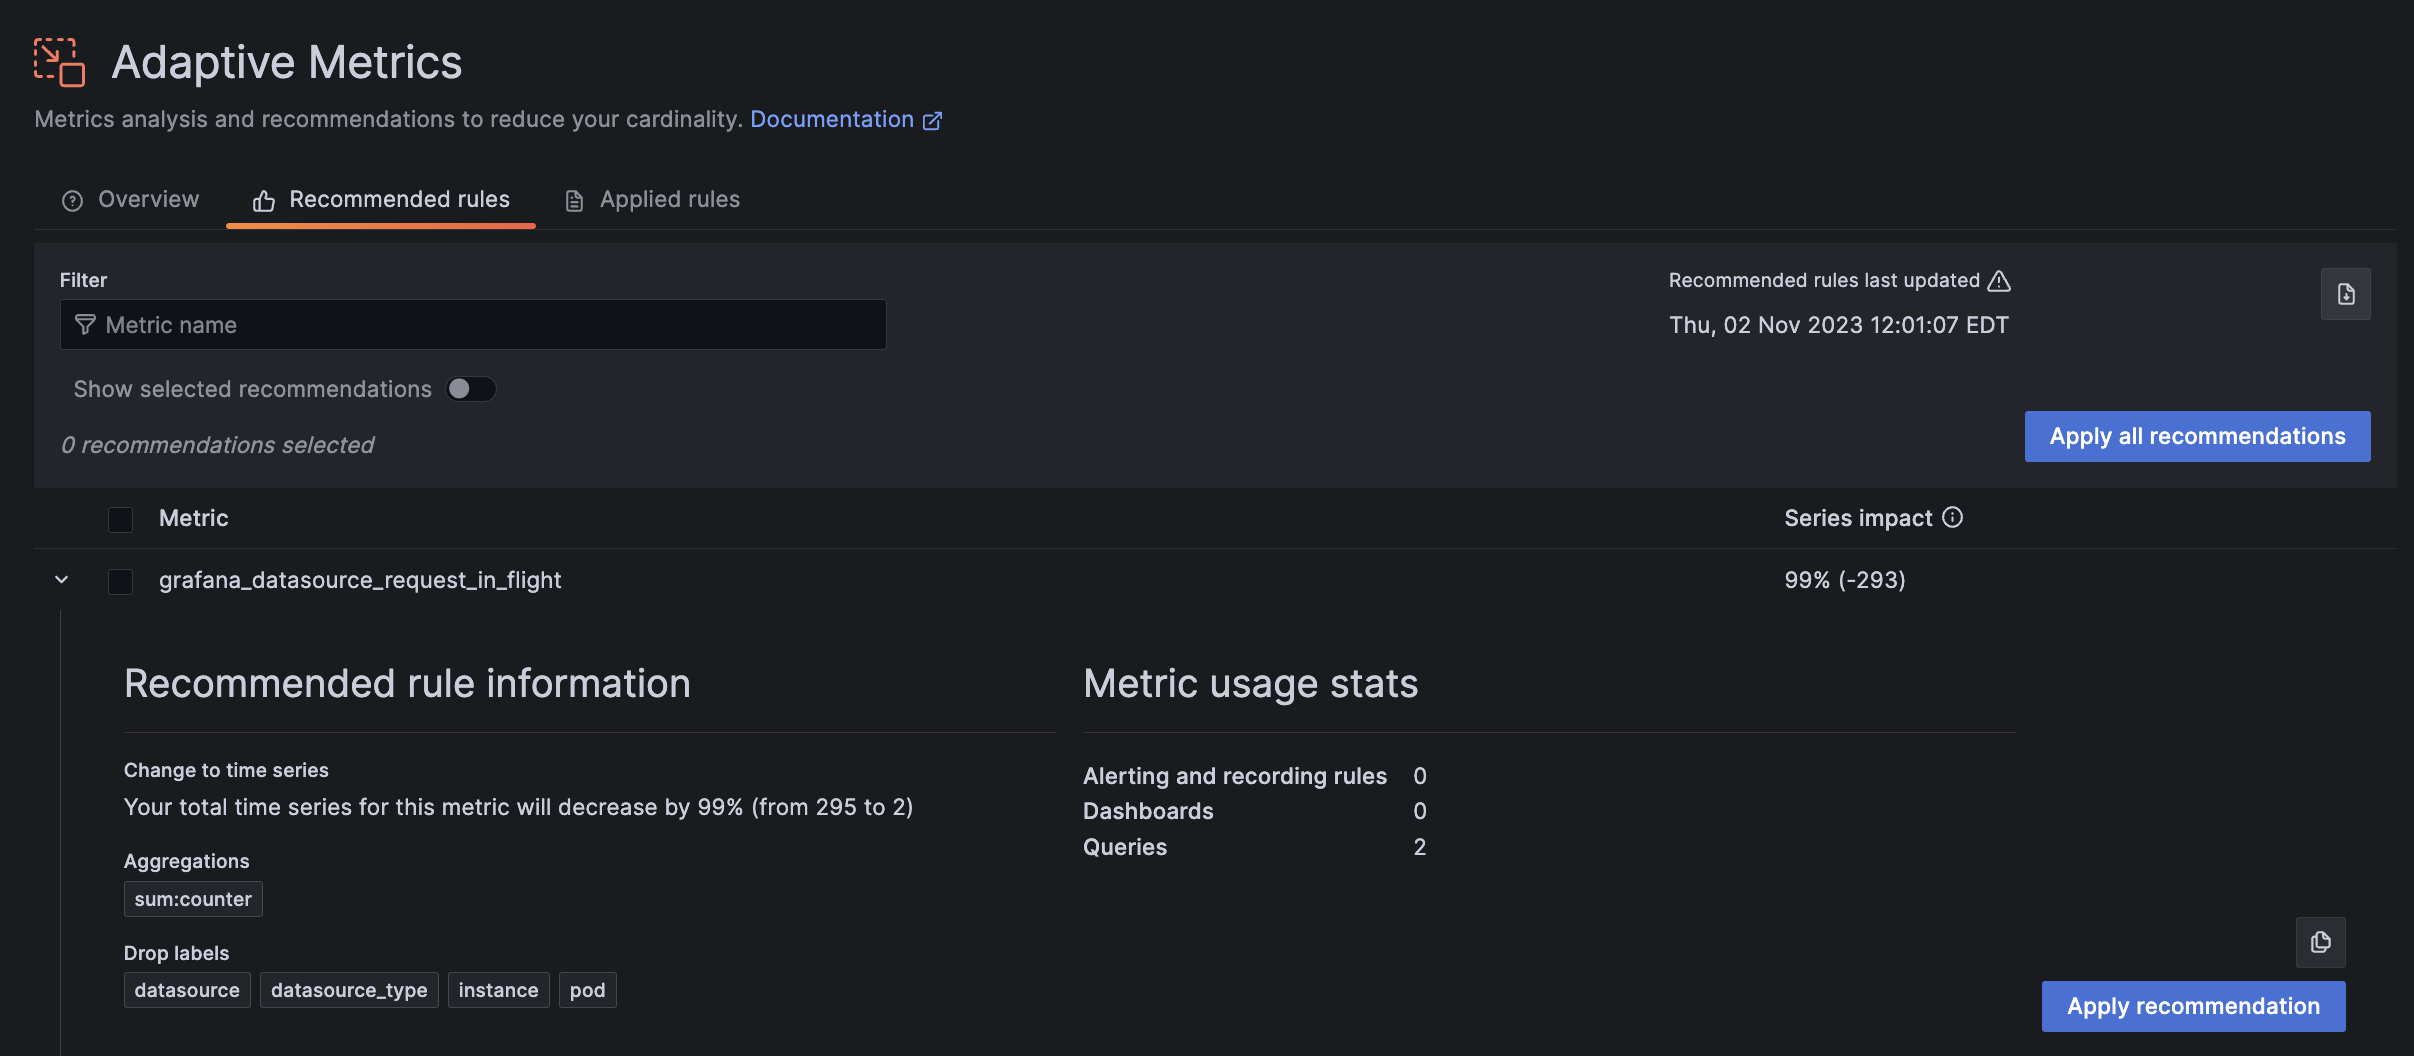
Task: Click Apply all recommendations button
Action: pyautogui.click(x=2197, y=437)
